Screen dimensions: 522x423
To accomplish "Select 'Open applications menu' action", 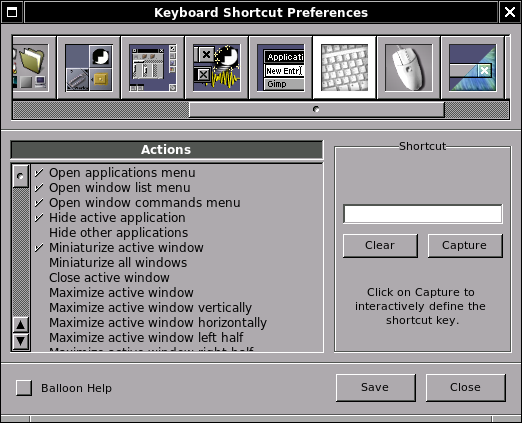I will pyautogui.click(x=177, y=173).
